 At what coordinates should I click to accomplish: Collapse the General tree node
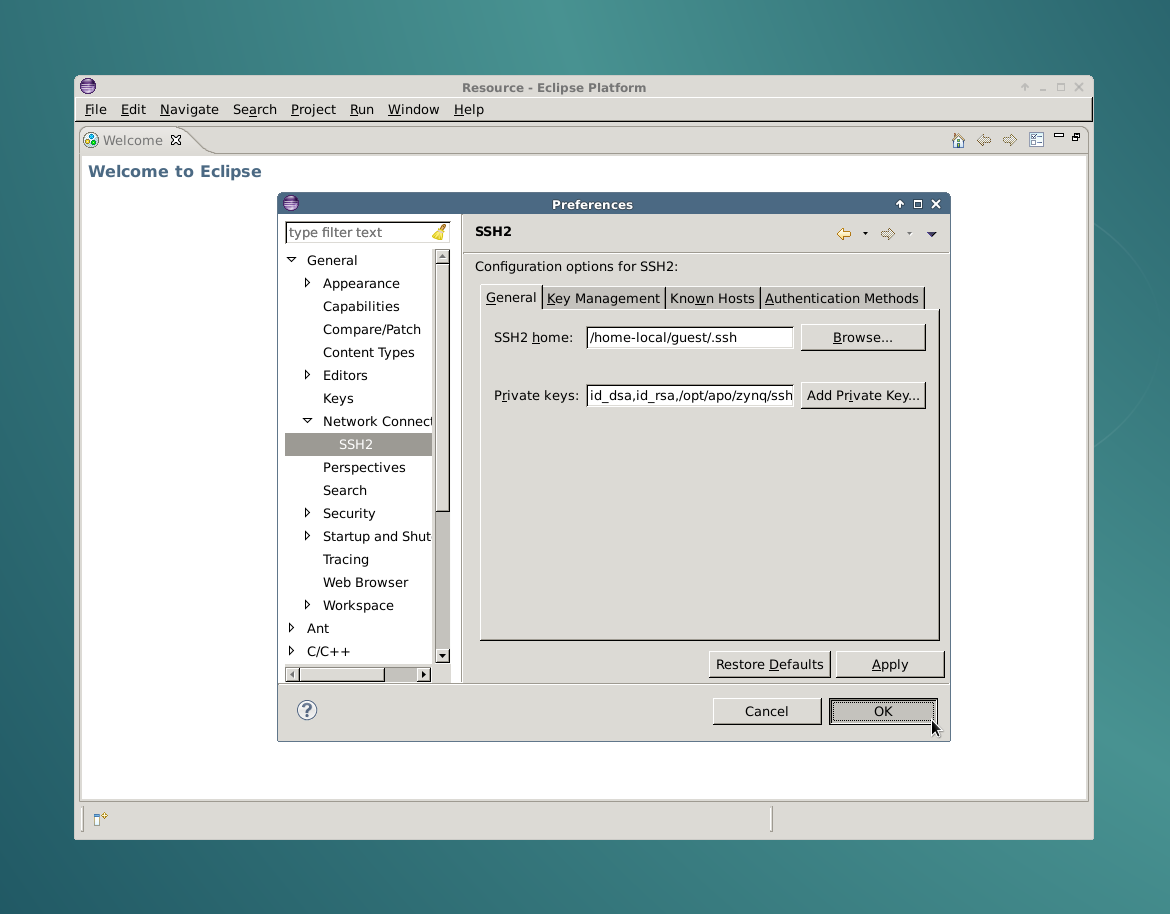coord(292,260)
